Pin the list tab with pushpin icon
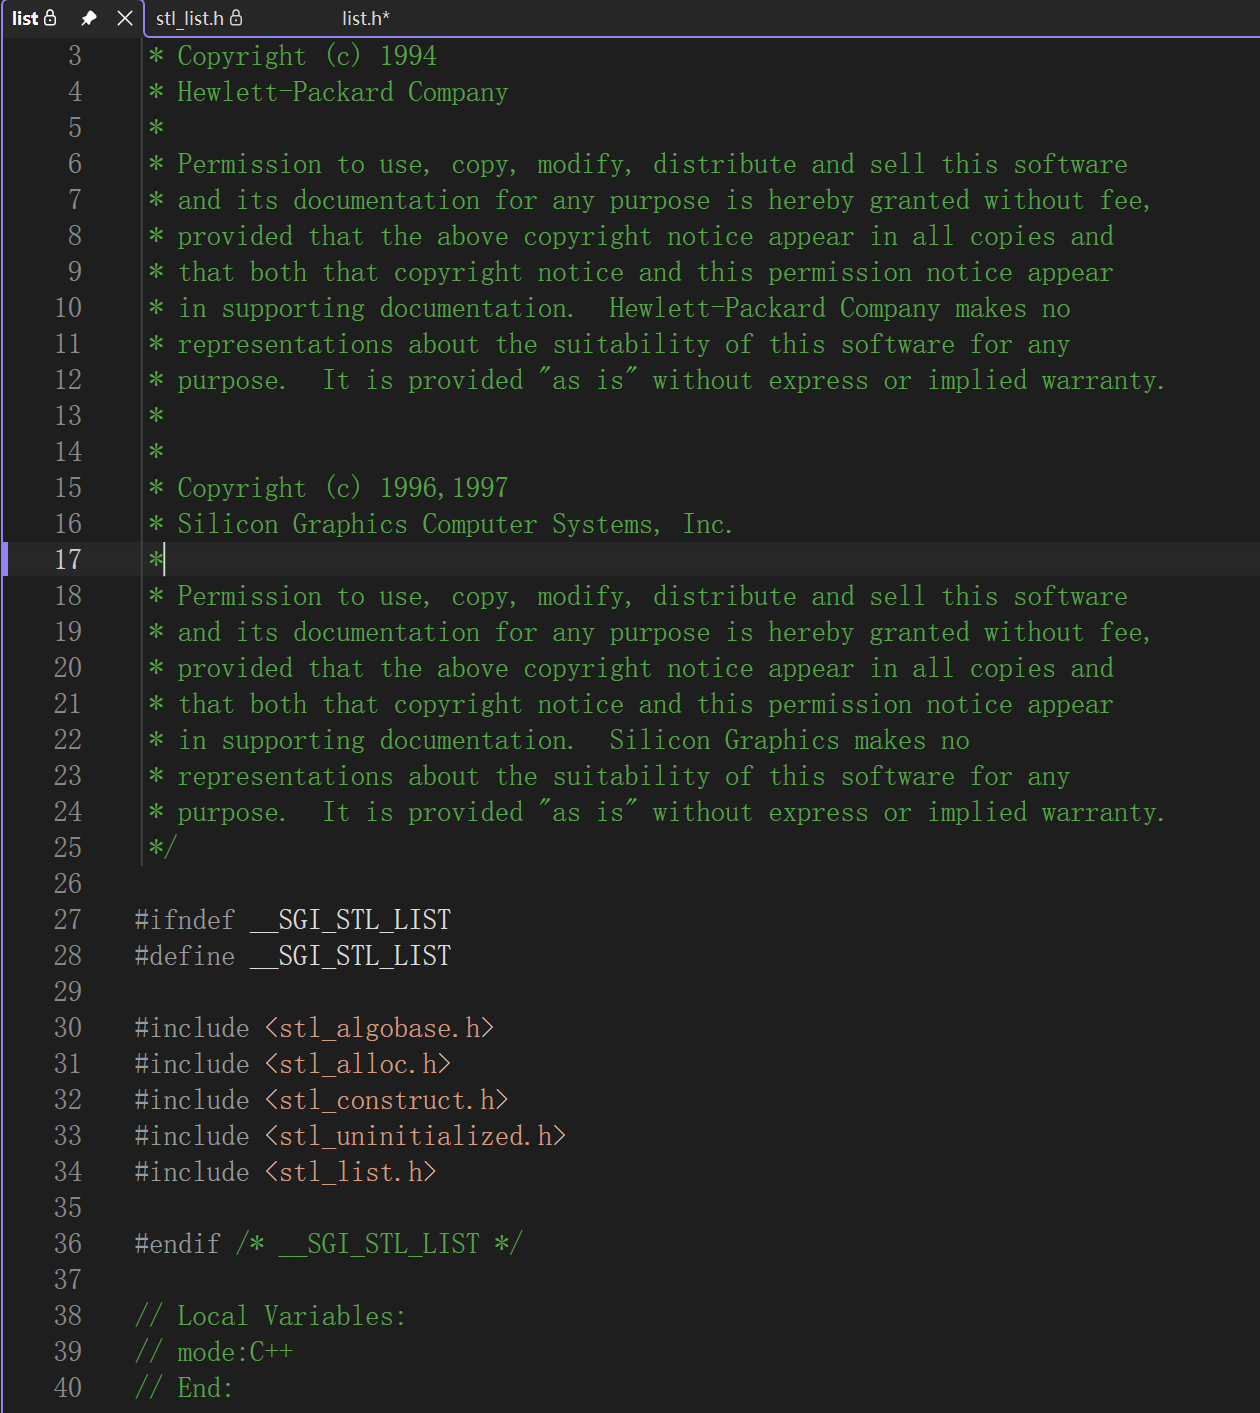 89,18
